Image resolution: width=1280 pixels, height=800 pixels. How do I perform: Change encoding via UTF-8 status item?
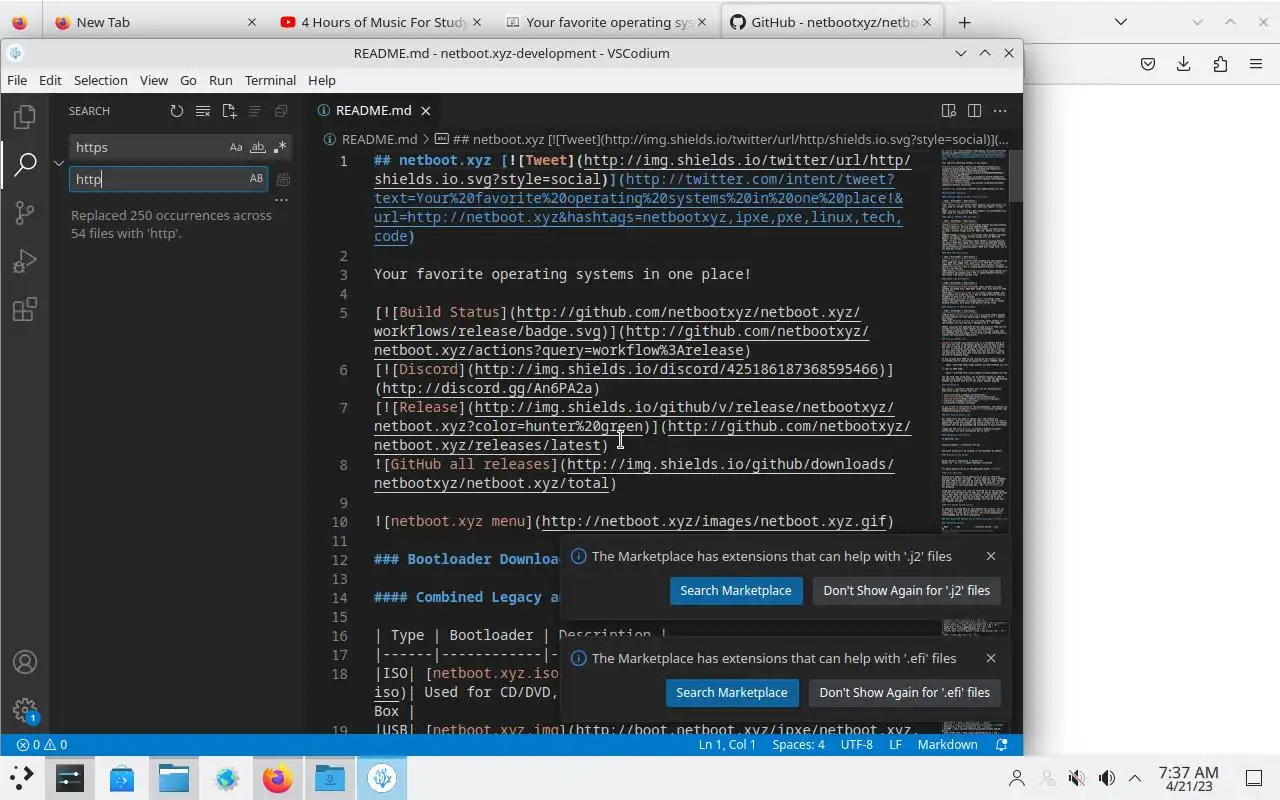(x=856, y=745)
